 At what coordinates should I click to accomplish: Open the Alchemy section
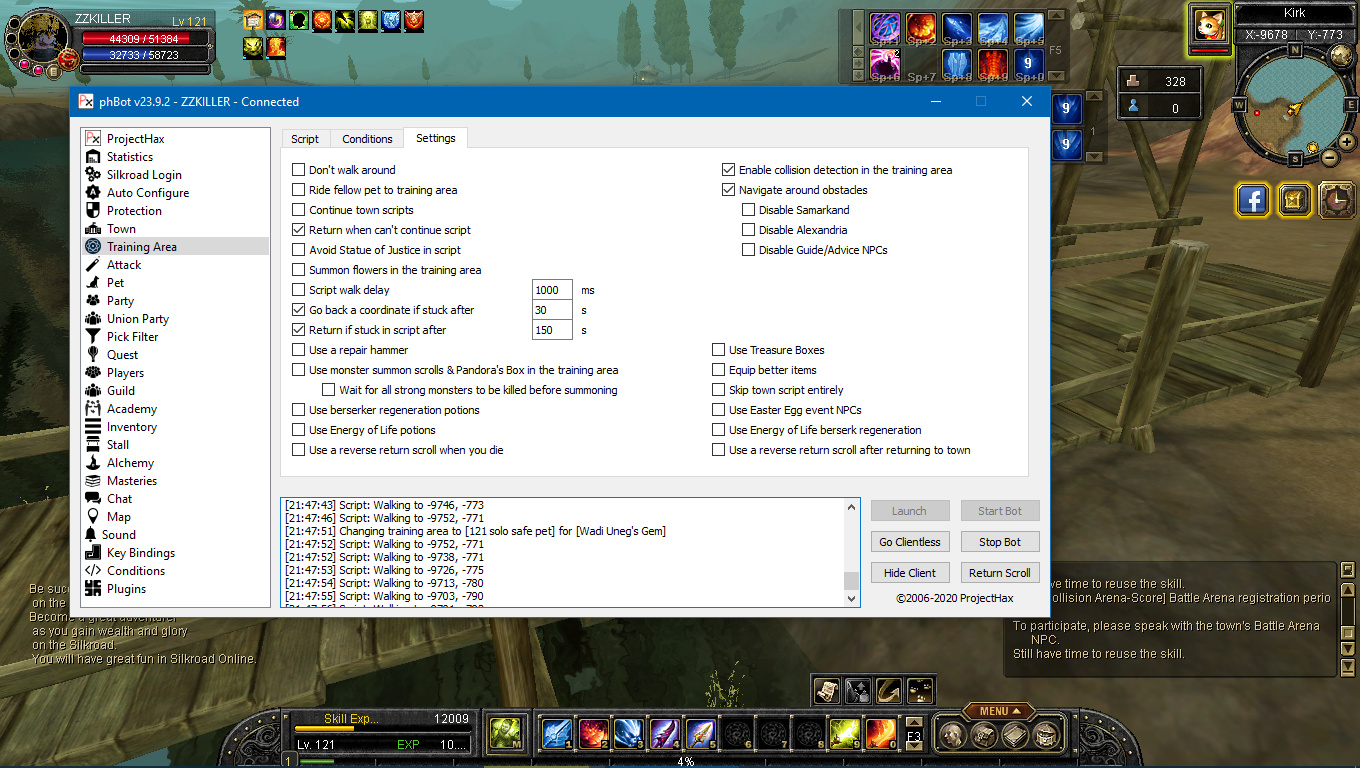[x=130, y=463]
